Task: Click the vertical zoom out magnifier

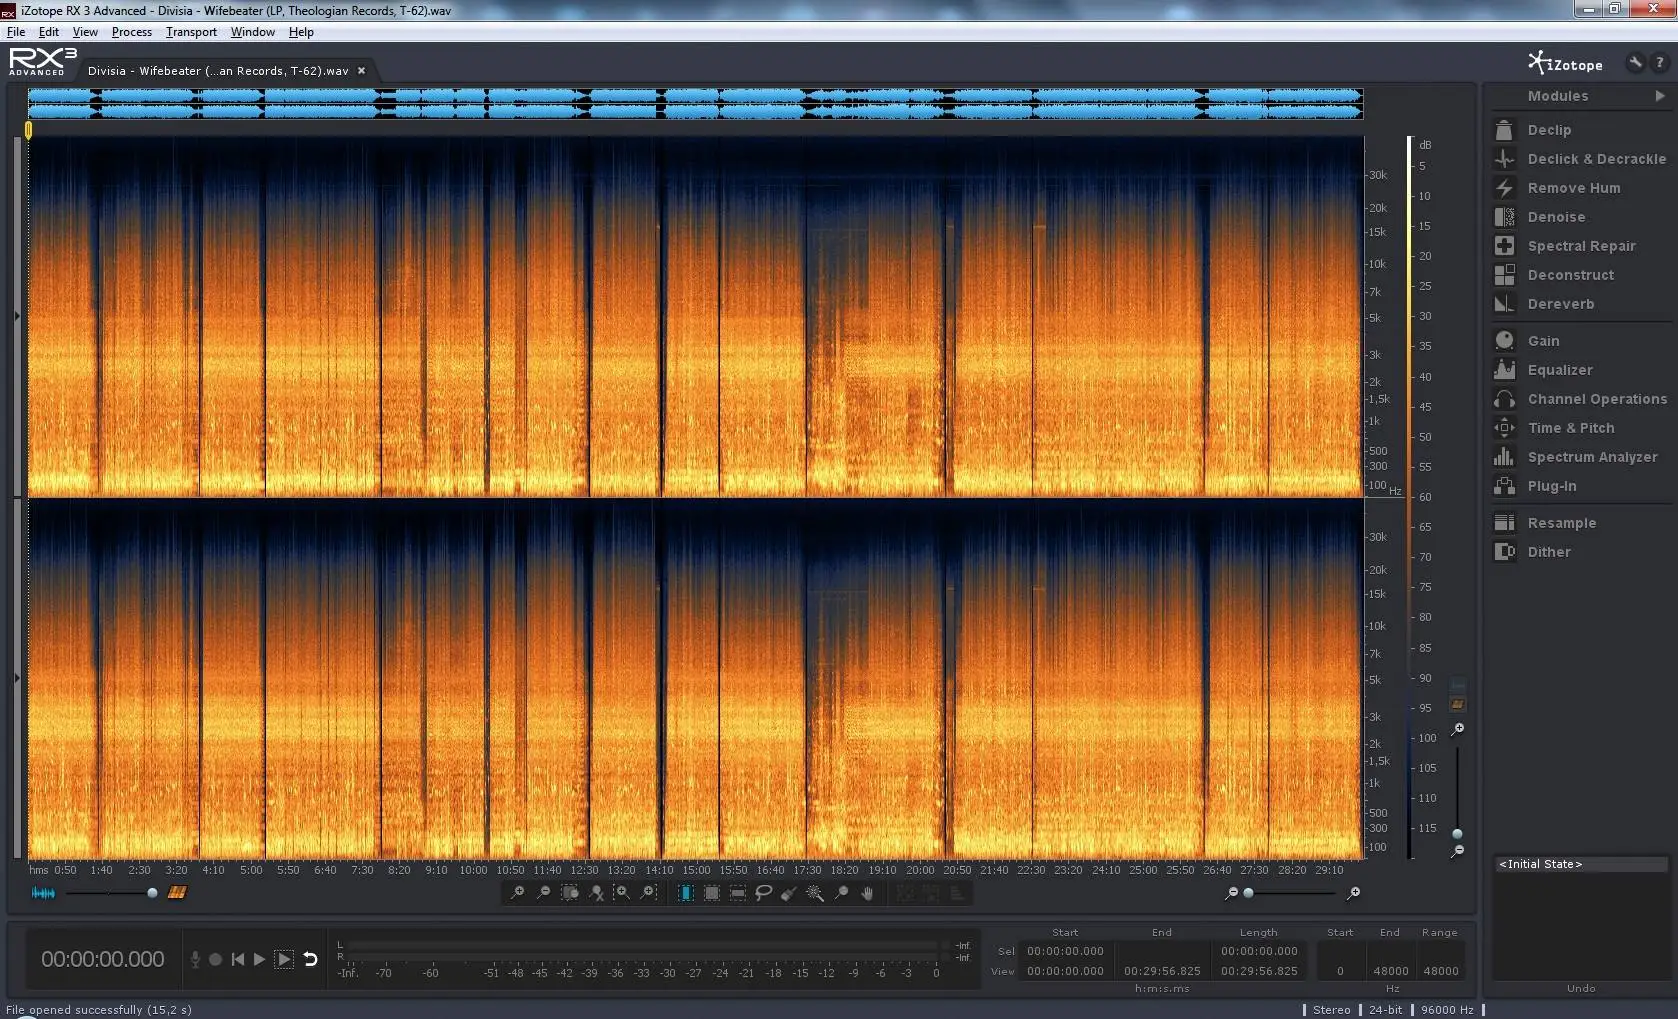Action: pyautogui.click(x=1458, y=851)
